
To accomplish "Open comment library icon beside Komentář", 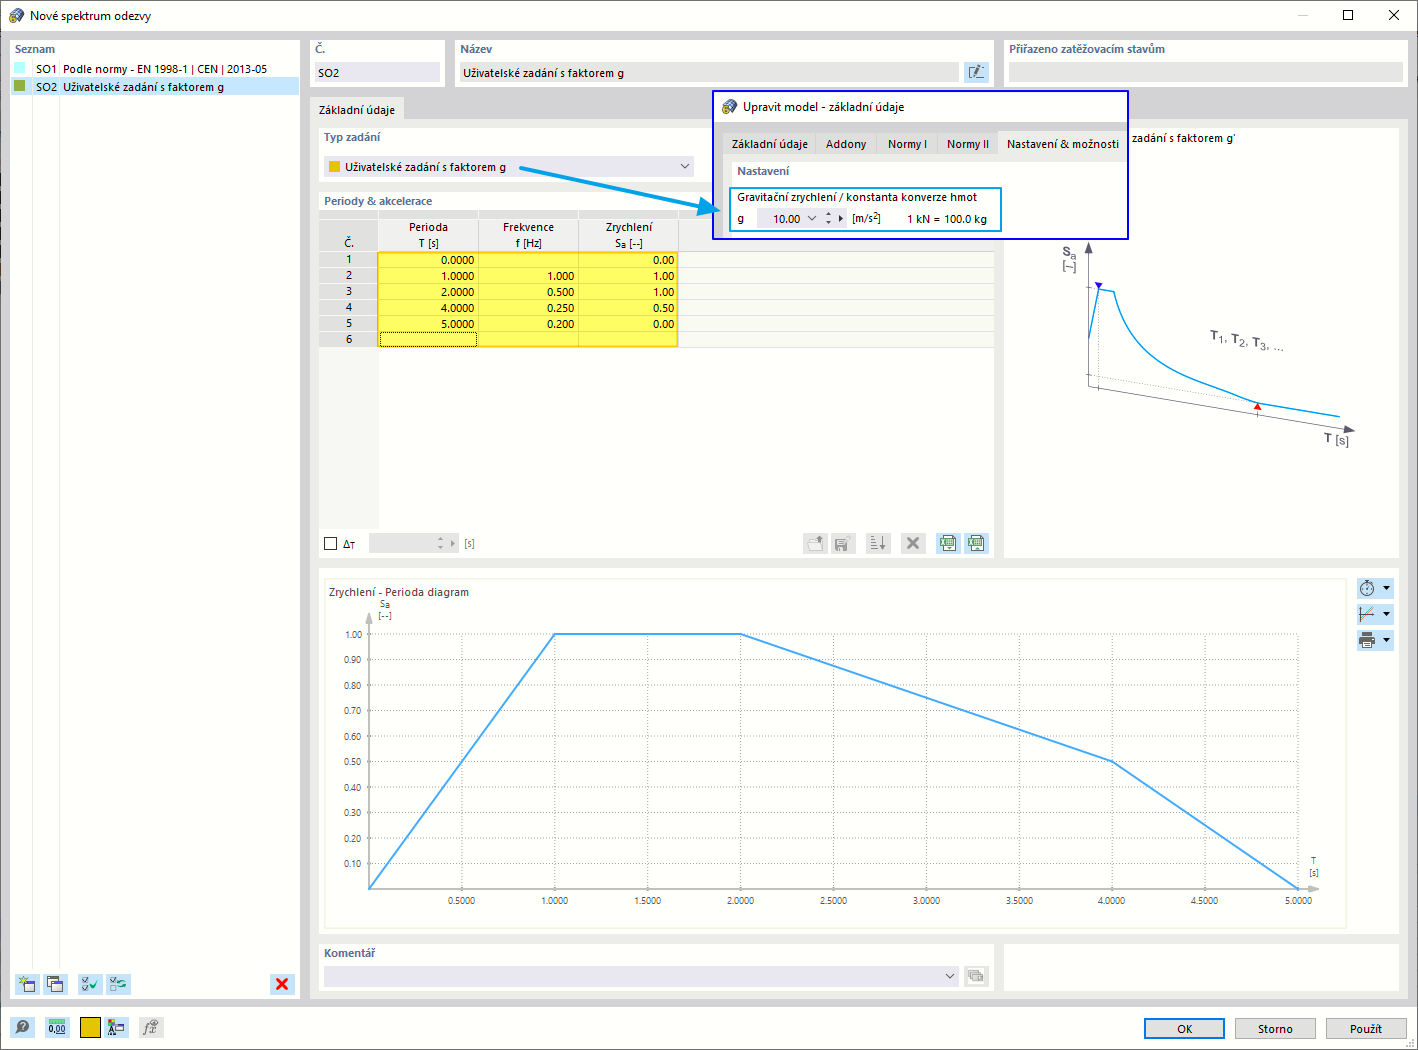I will 976,976.
